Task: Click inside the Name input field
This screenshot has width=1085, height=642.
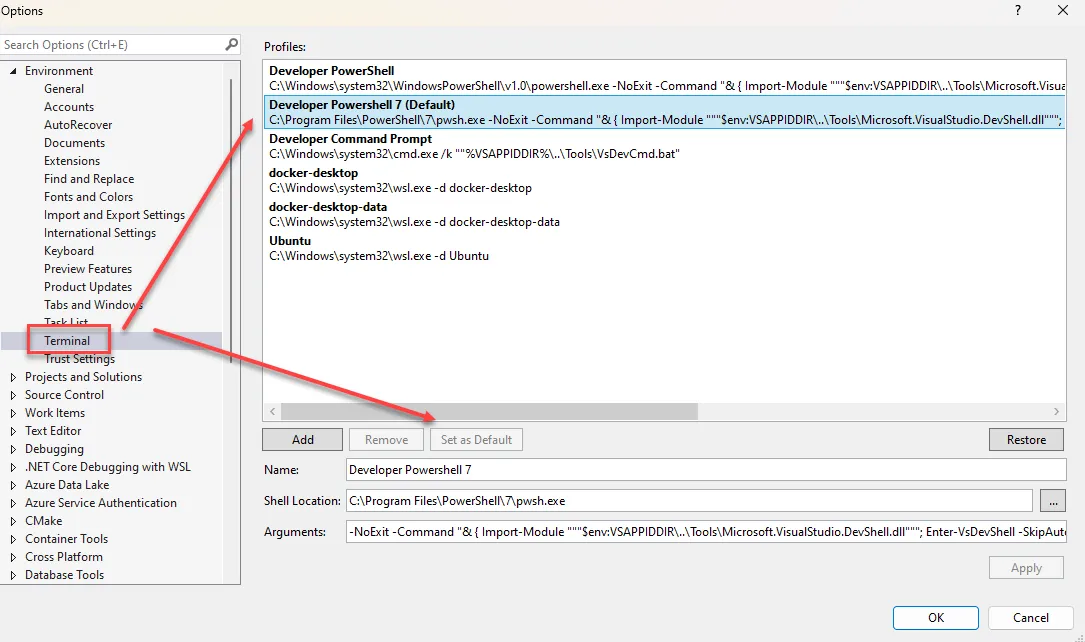Action: point(600,470)
